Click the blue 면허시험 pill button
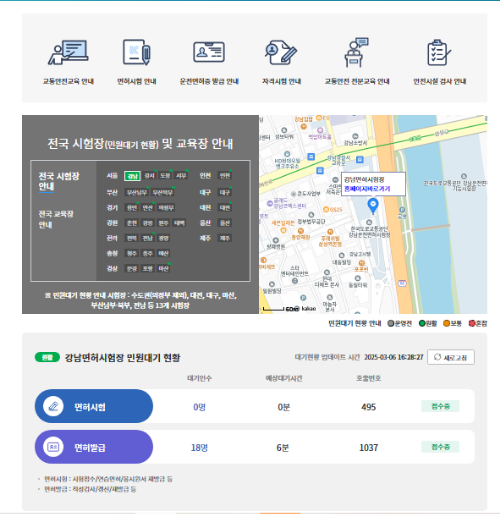The height and width of the screenshot is (514, 500). 94,406
